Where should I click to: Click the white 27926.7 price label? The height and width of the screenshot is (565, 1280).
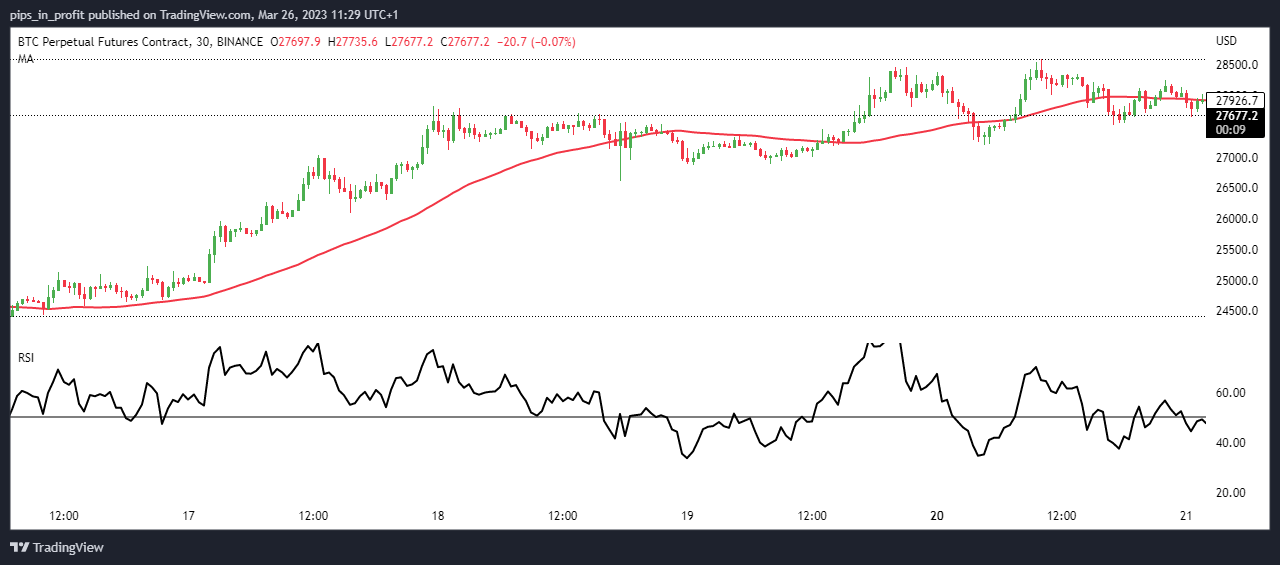coord(1237,100)
